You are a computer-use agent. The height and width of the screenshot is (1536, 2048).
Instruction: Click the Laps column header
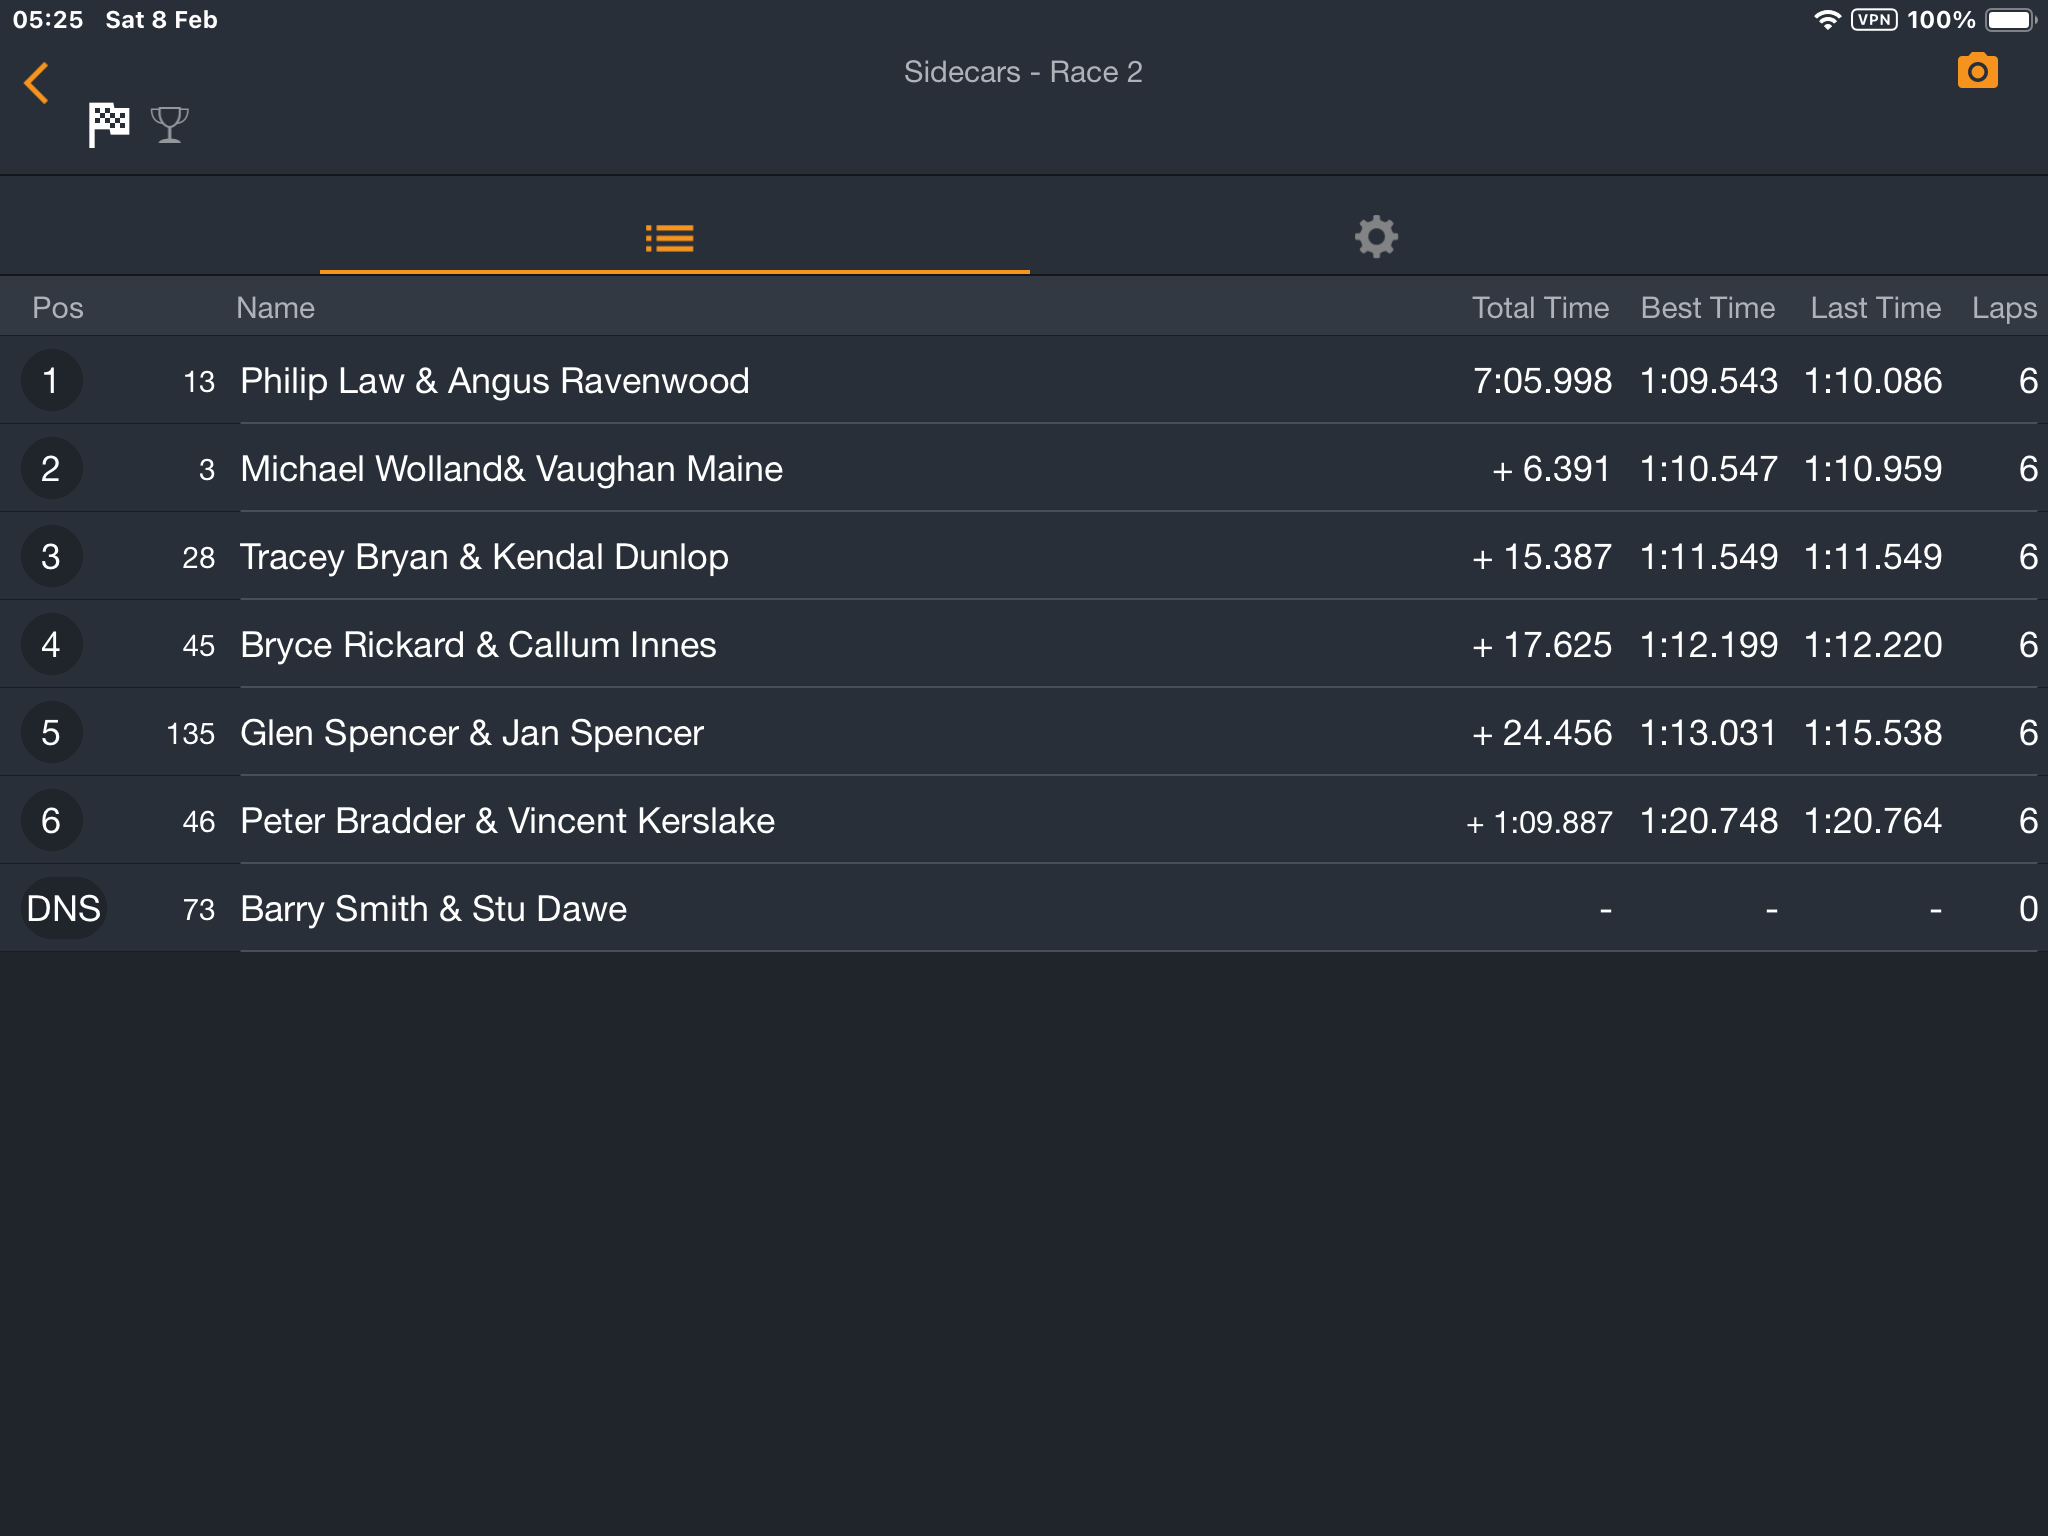[2004, 309]
